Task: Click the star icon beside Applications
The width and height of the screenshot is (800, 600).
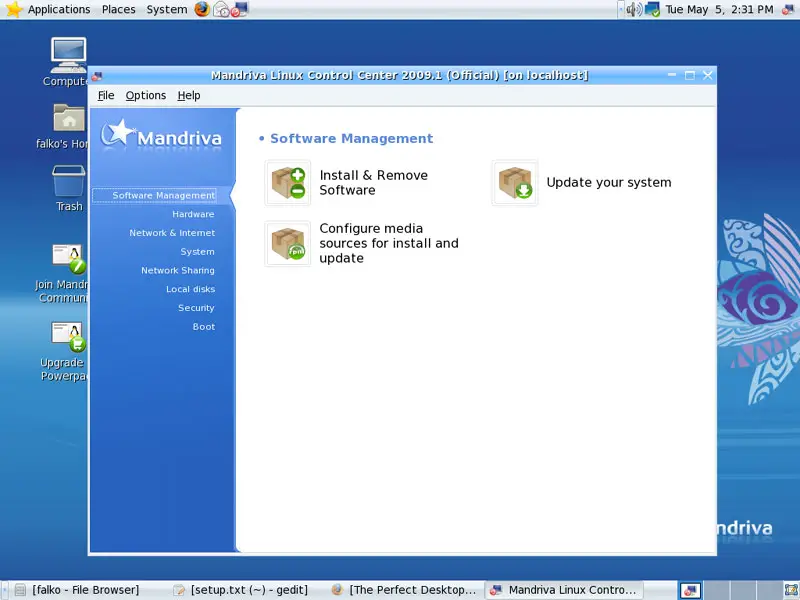Action: coord(14,9)
